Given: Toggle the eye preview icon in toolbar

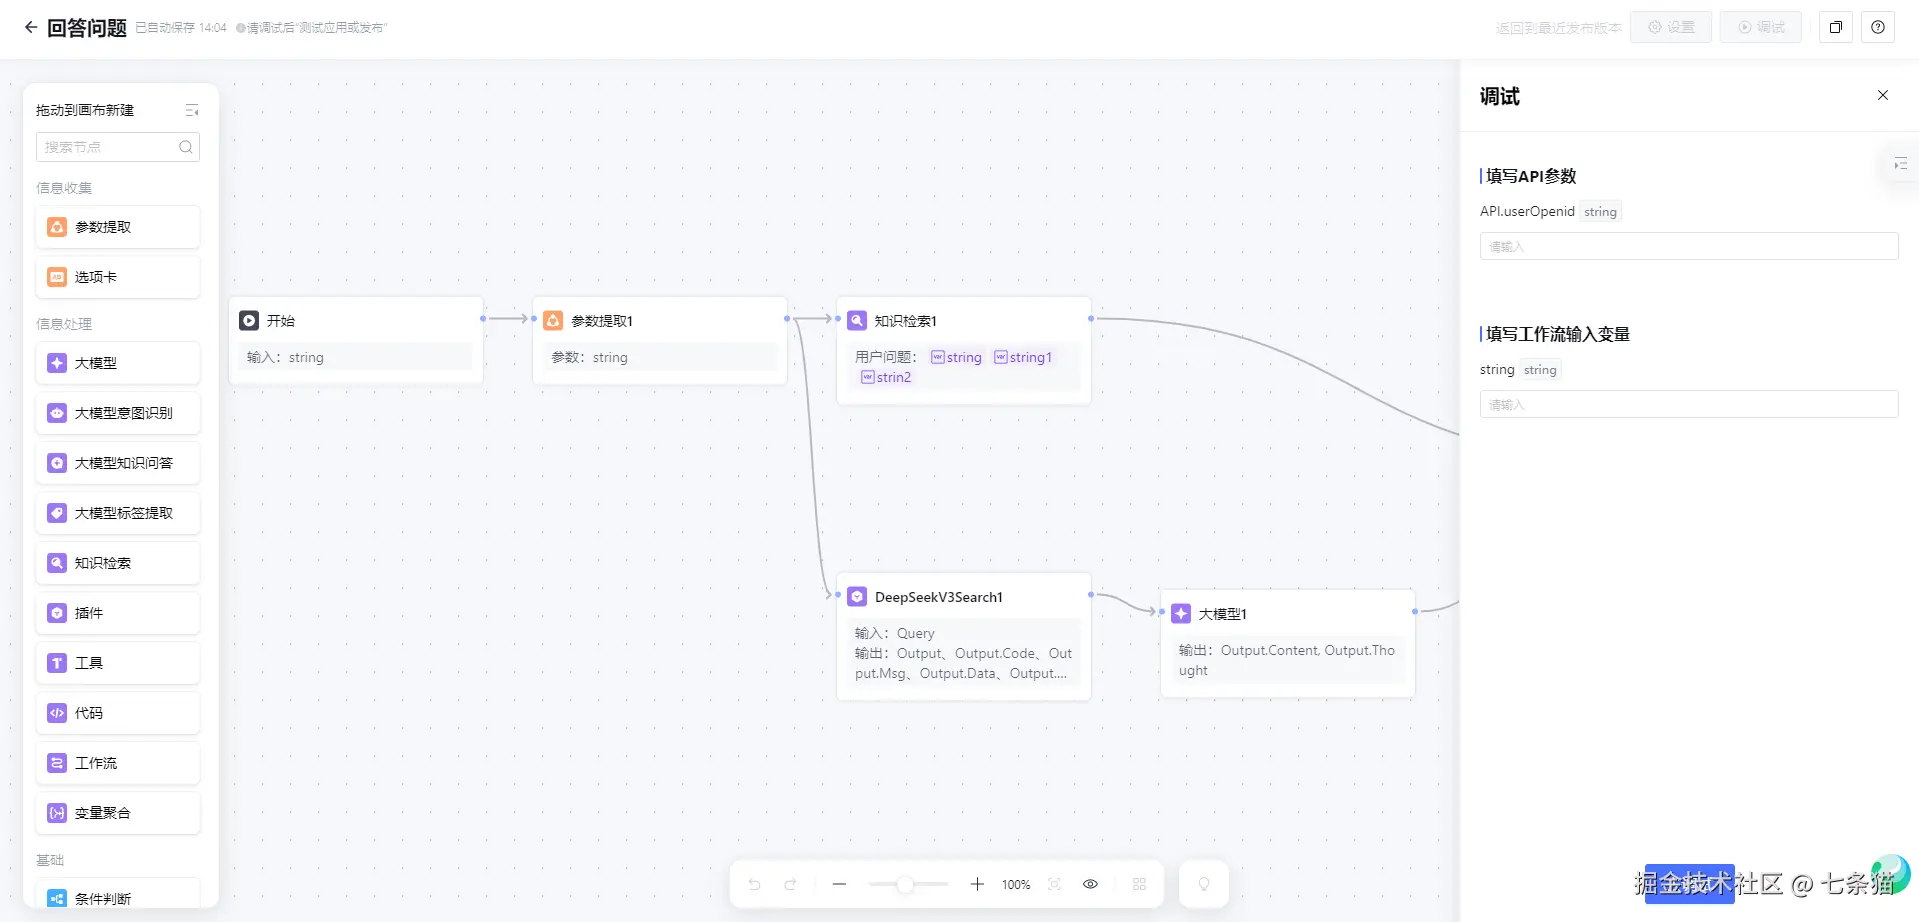Looking at the screenshot, I should (x=1090, y=884).
